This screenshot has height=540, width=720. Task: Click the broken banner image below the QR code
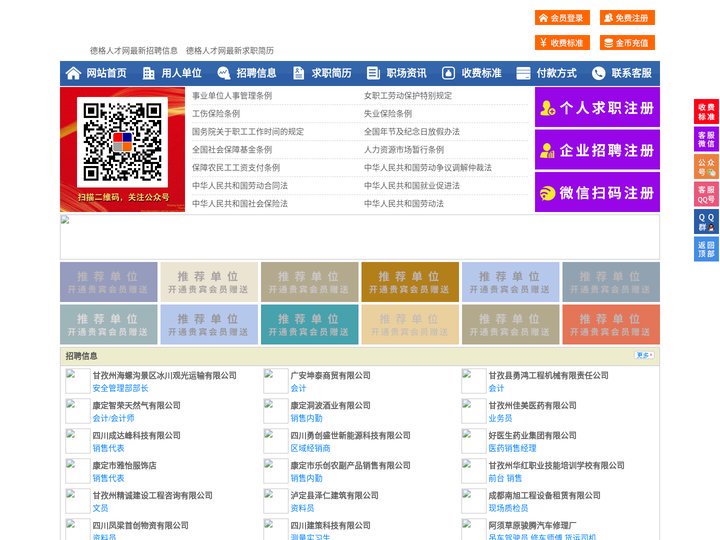click(x=360, y=237)
